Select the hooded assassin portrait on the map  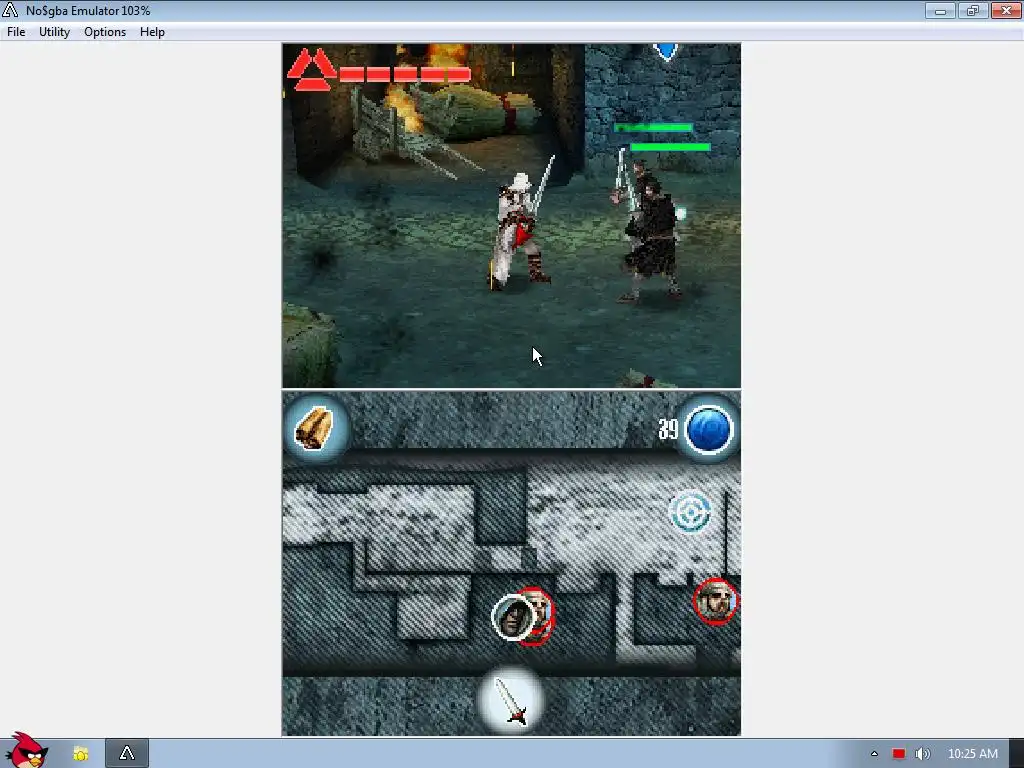point(513,617)
